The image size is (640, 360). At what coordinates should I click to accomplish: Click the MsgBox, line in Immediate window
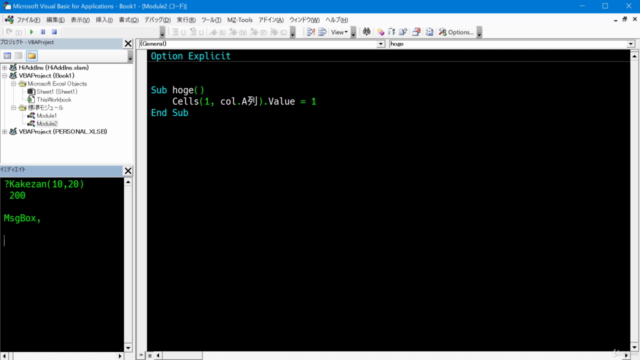coord(22,218)
